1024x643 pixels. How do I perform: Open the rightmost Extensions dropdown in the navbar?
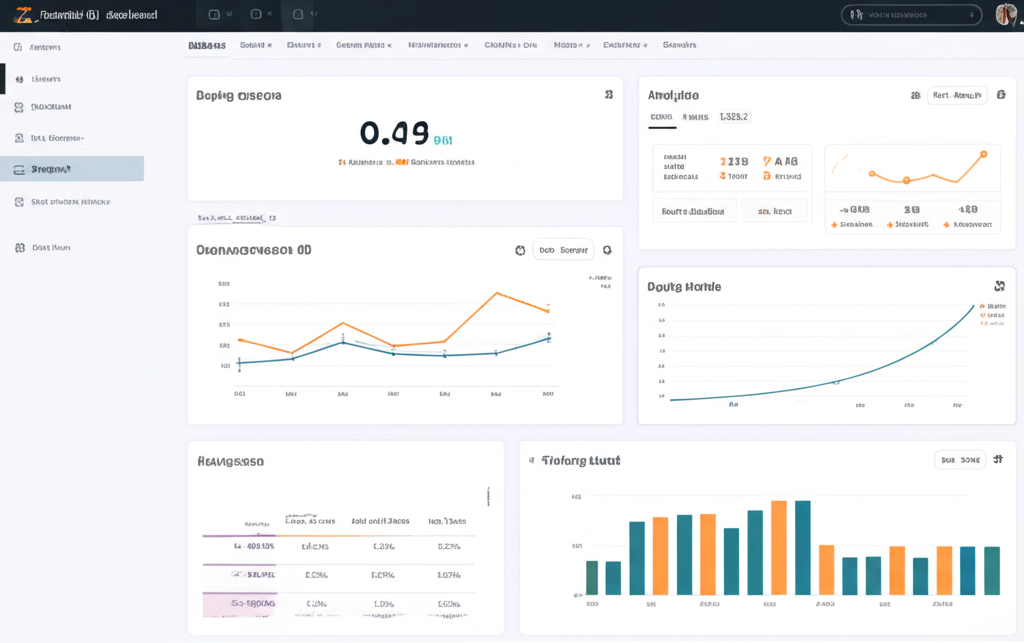coord(624,45)
